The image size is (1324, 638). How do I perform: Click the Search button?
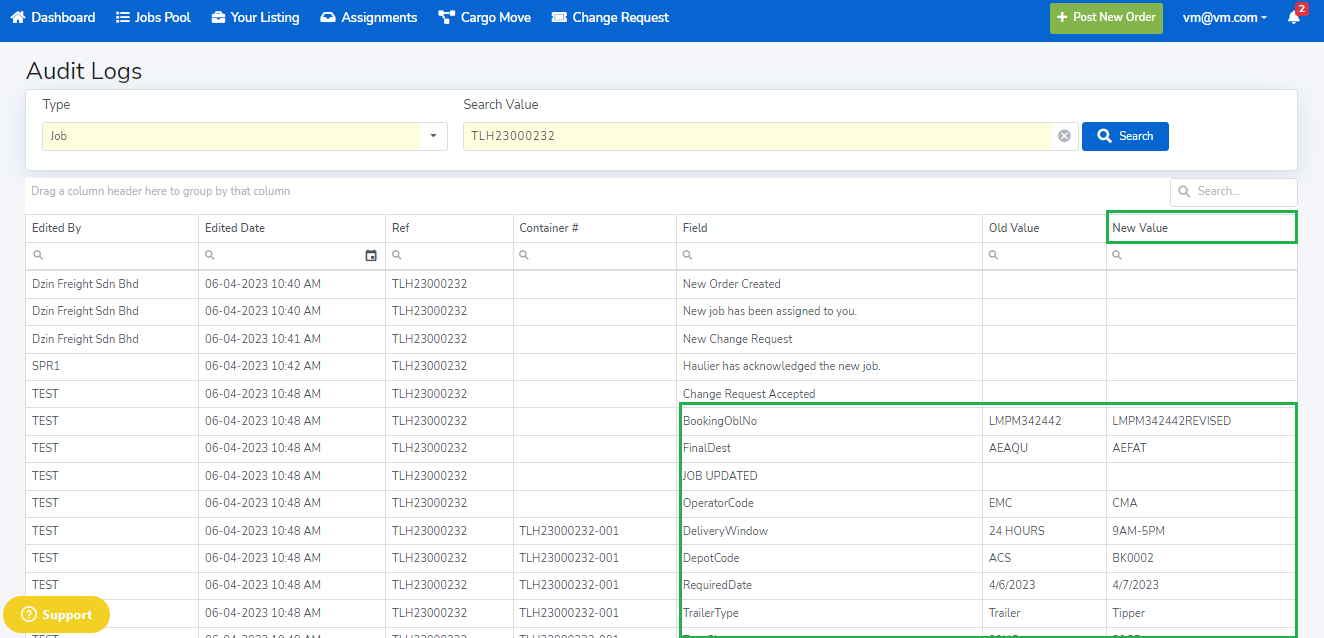[x=1125, y=136]
